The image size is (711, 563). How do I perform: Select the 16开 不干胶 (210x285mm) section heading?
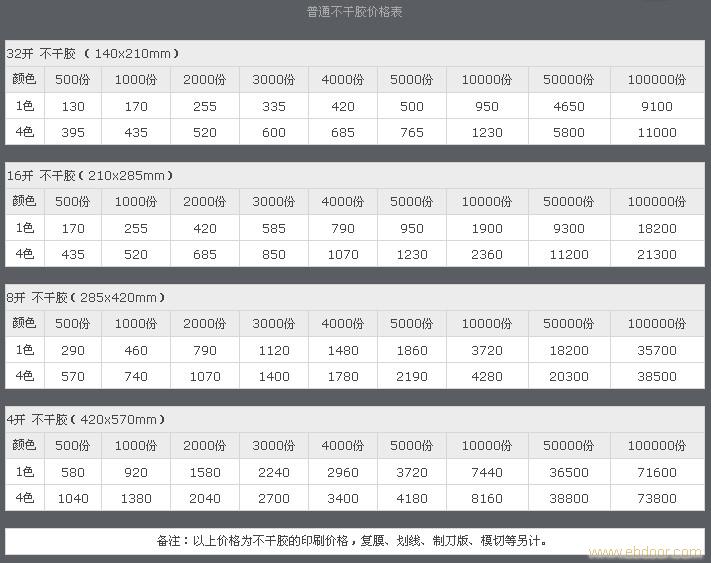pos(90,175)
